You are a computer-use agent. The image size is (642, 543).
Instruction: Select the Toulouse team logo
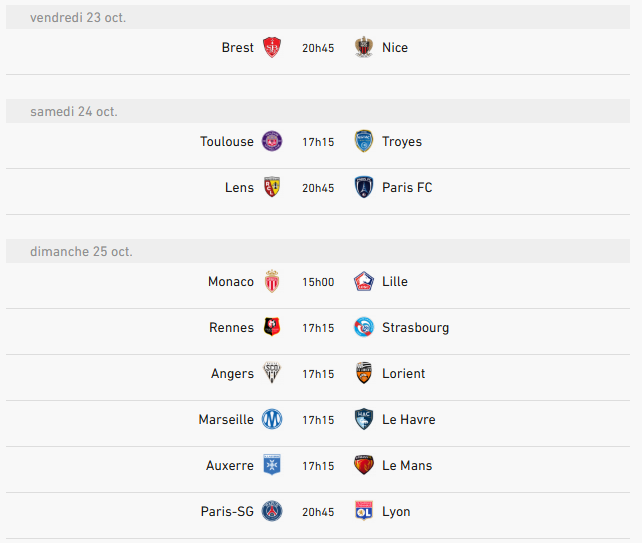pyautogui.click(x=272, y=141)
